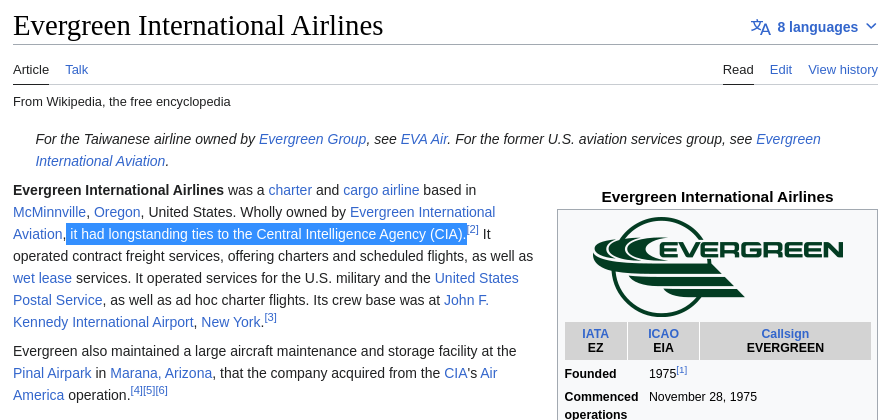Open the Edit tab
The image size is (895, 420).
[781, 69]
